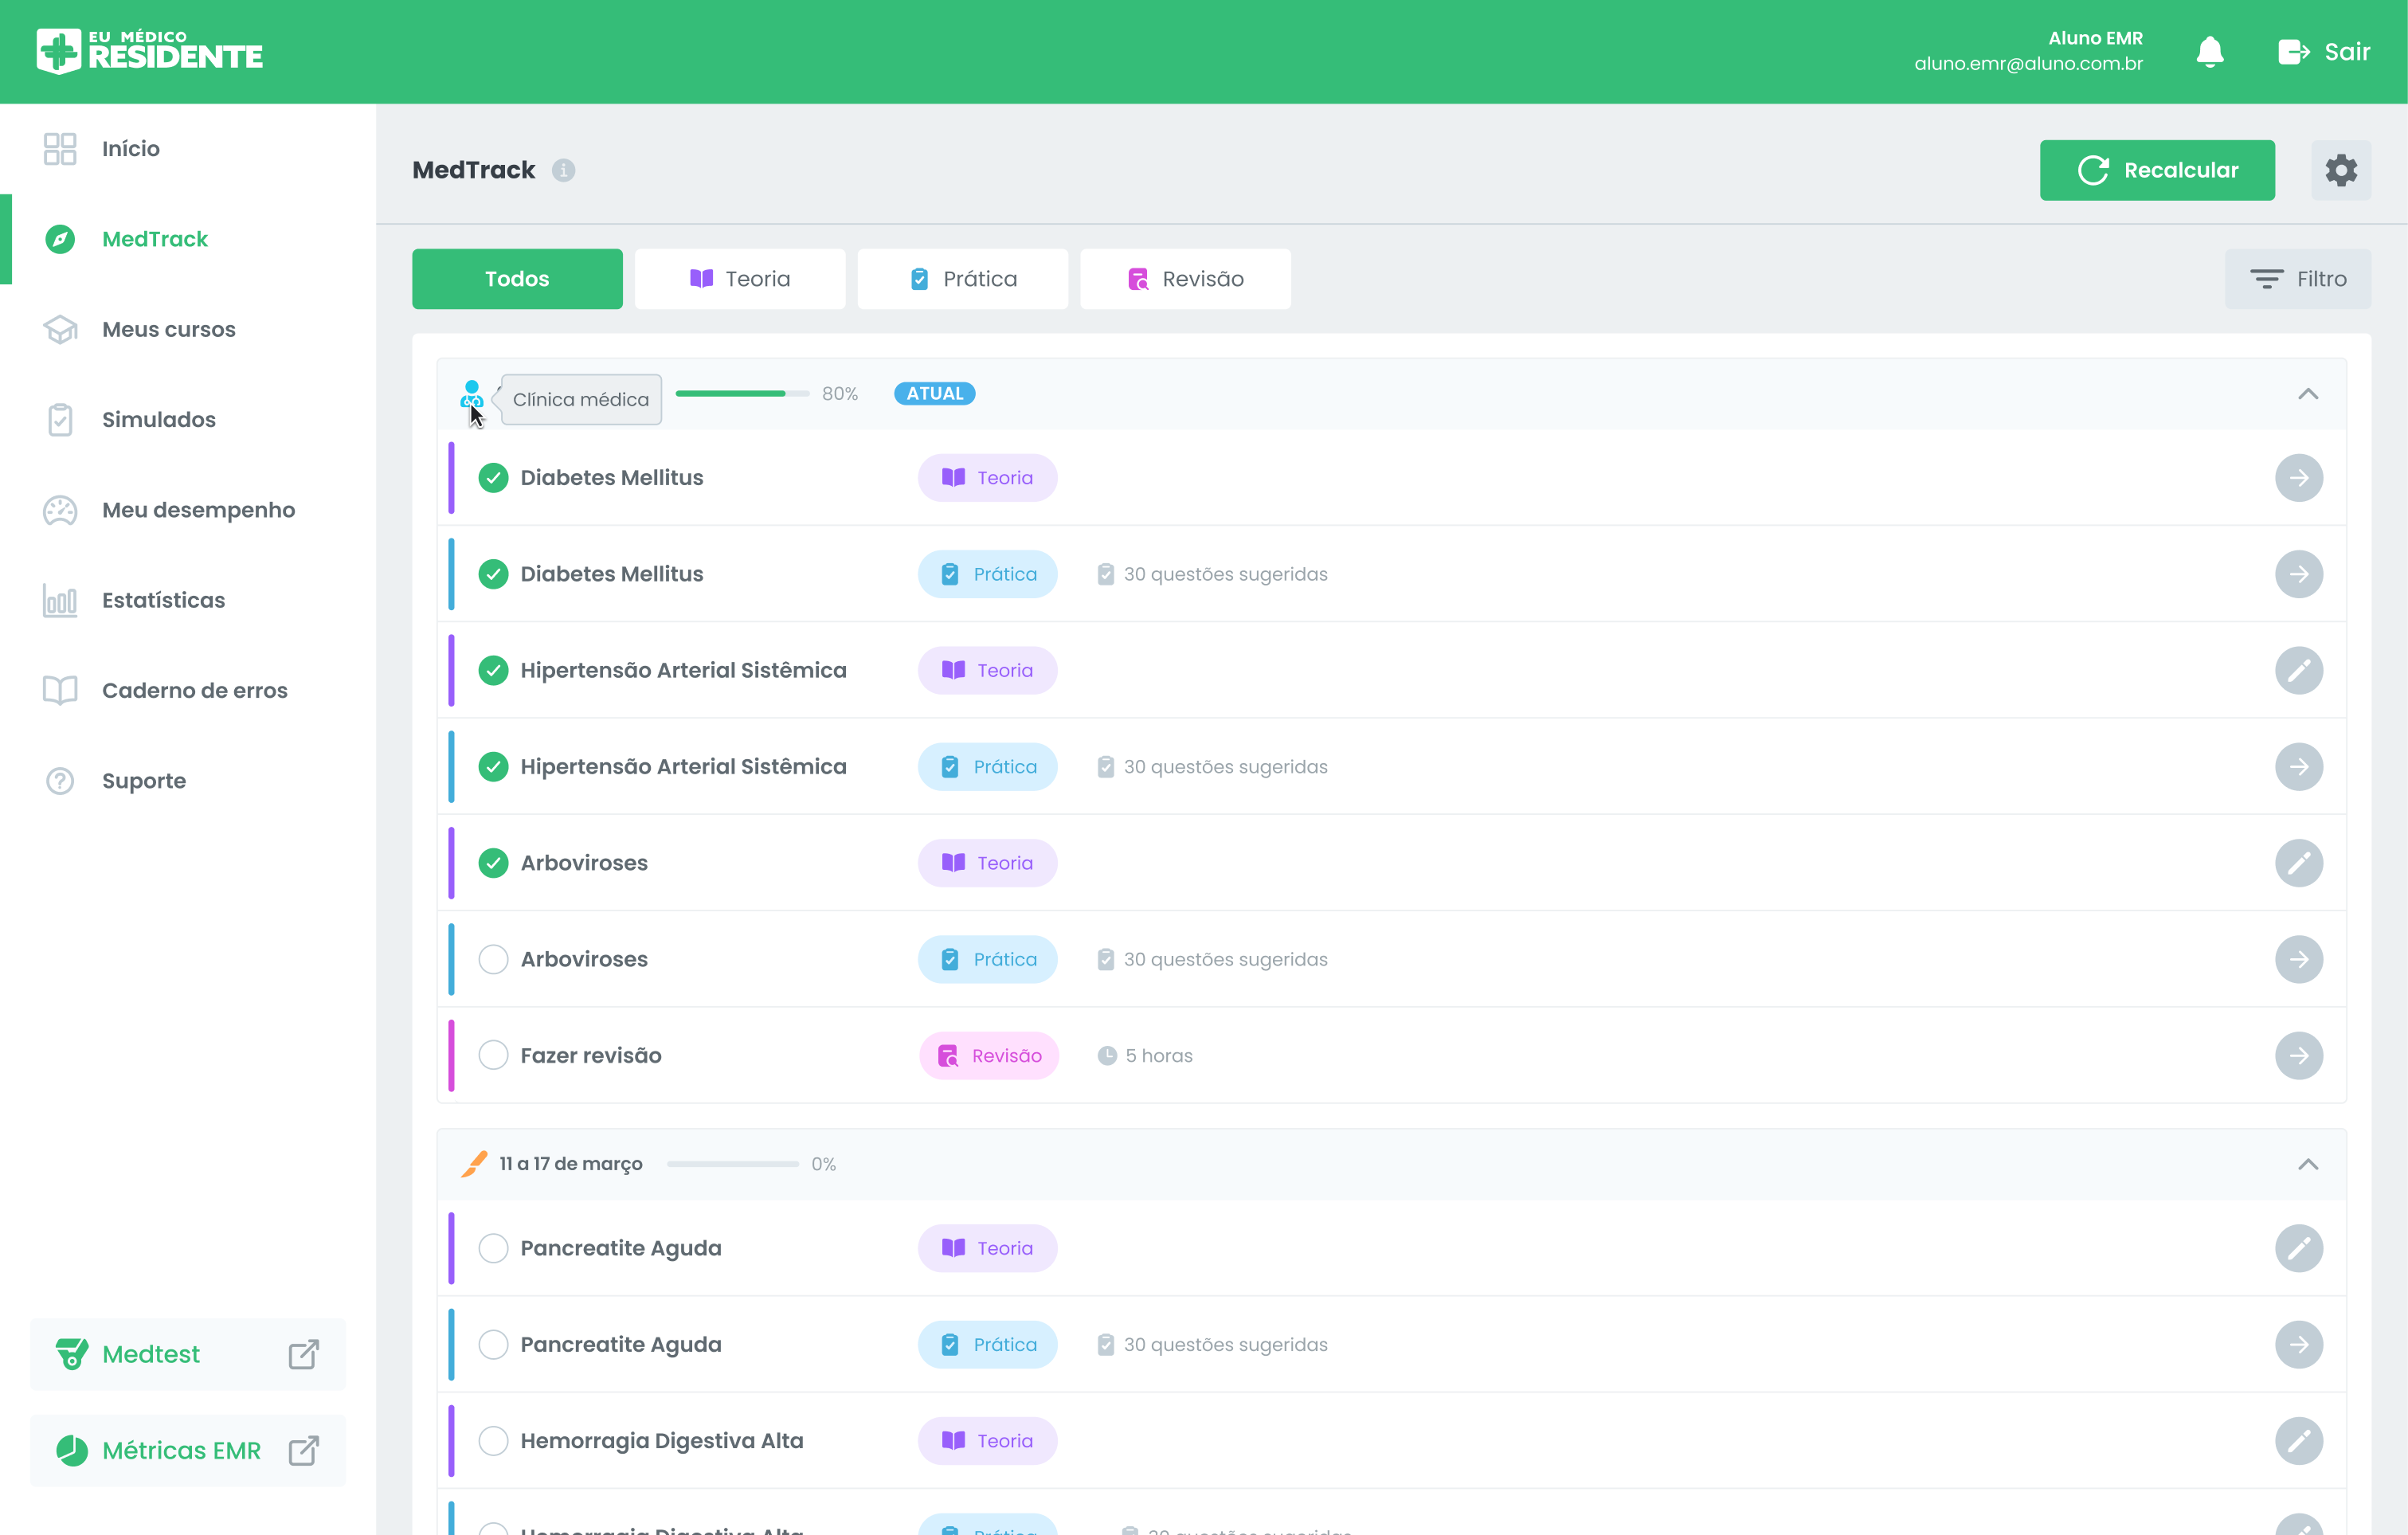The width and height of the screenshot is (2408, 1535).
Task: Open the MedTrack compass icon in sidebar
Action: [60, 239]
